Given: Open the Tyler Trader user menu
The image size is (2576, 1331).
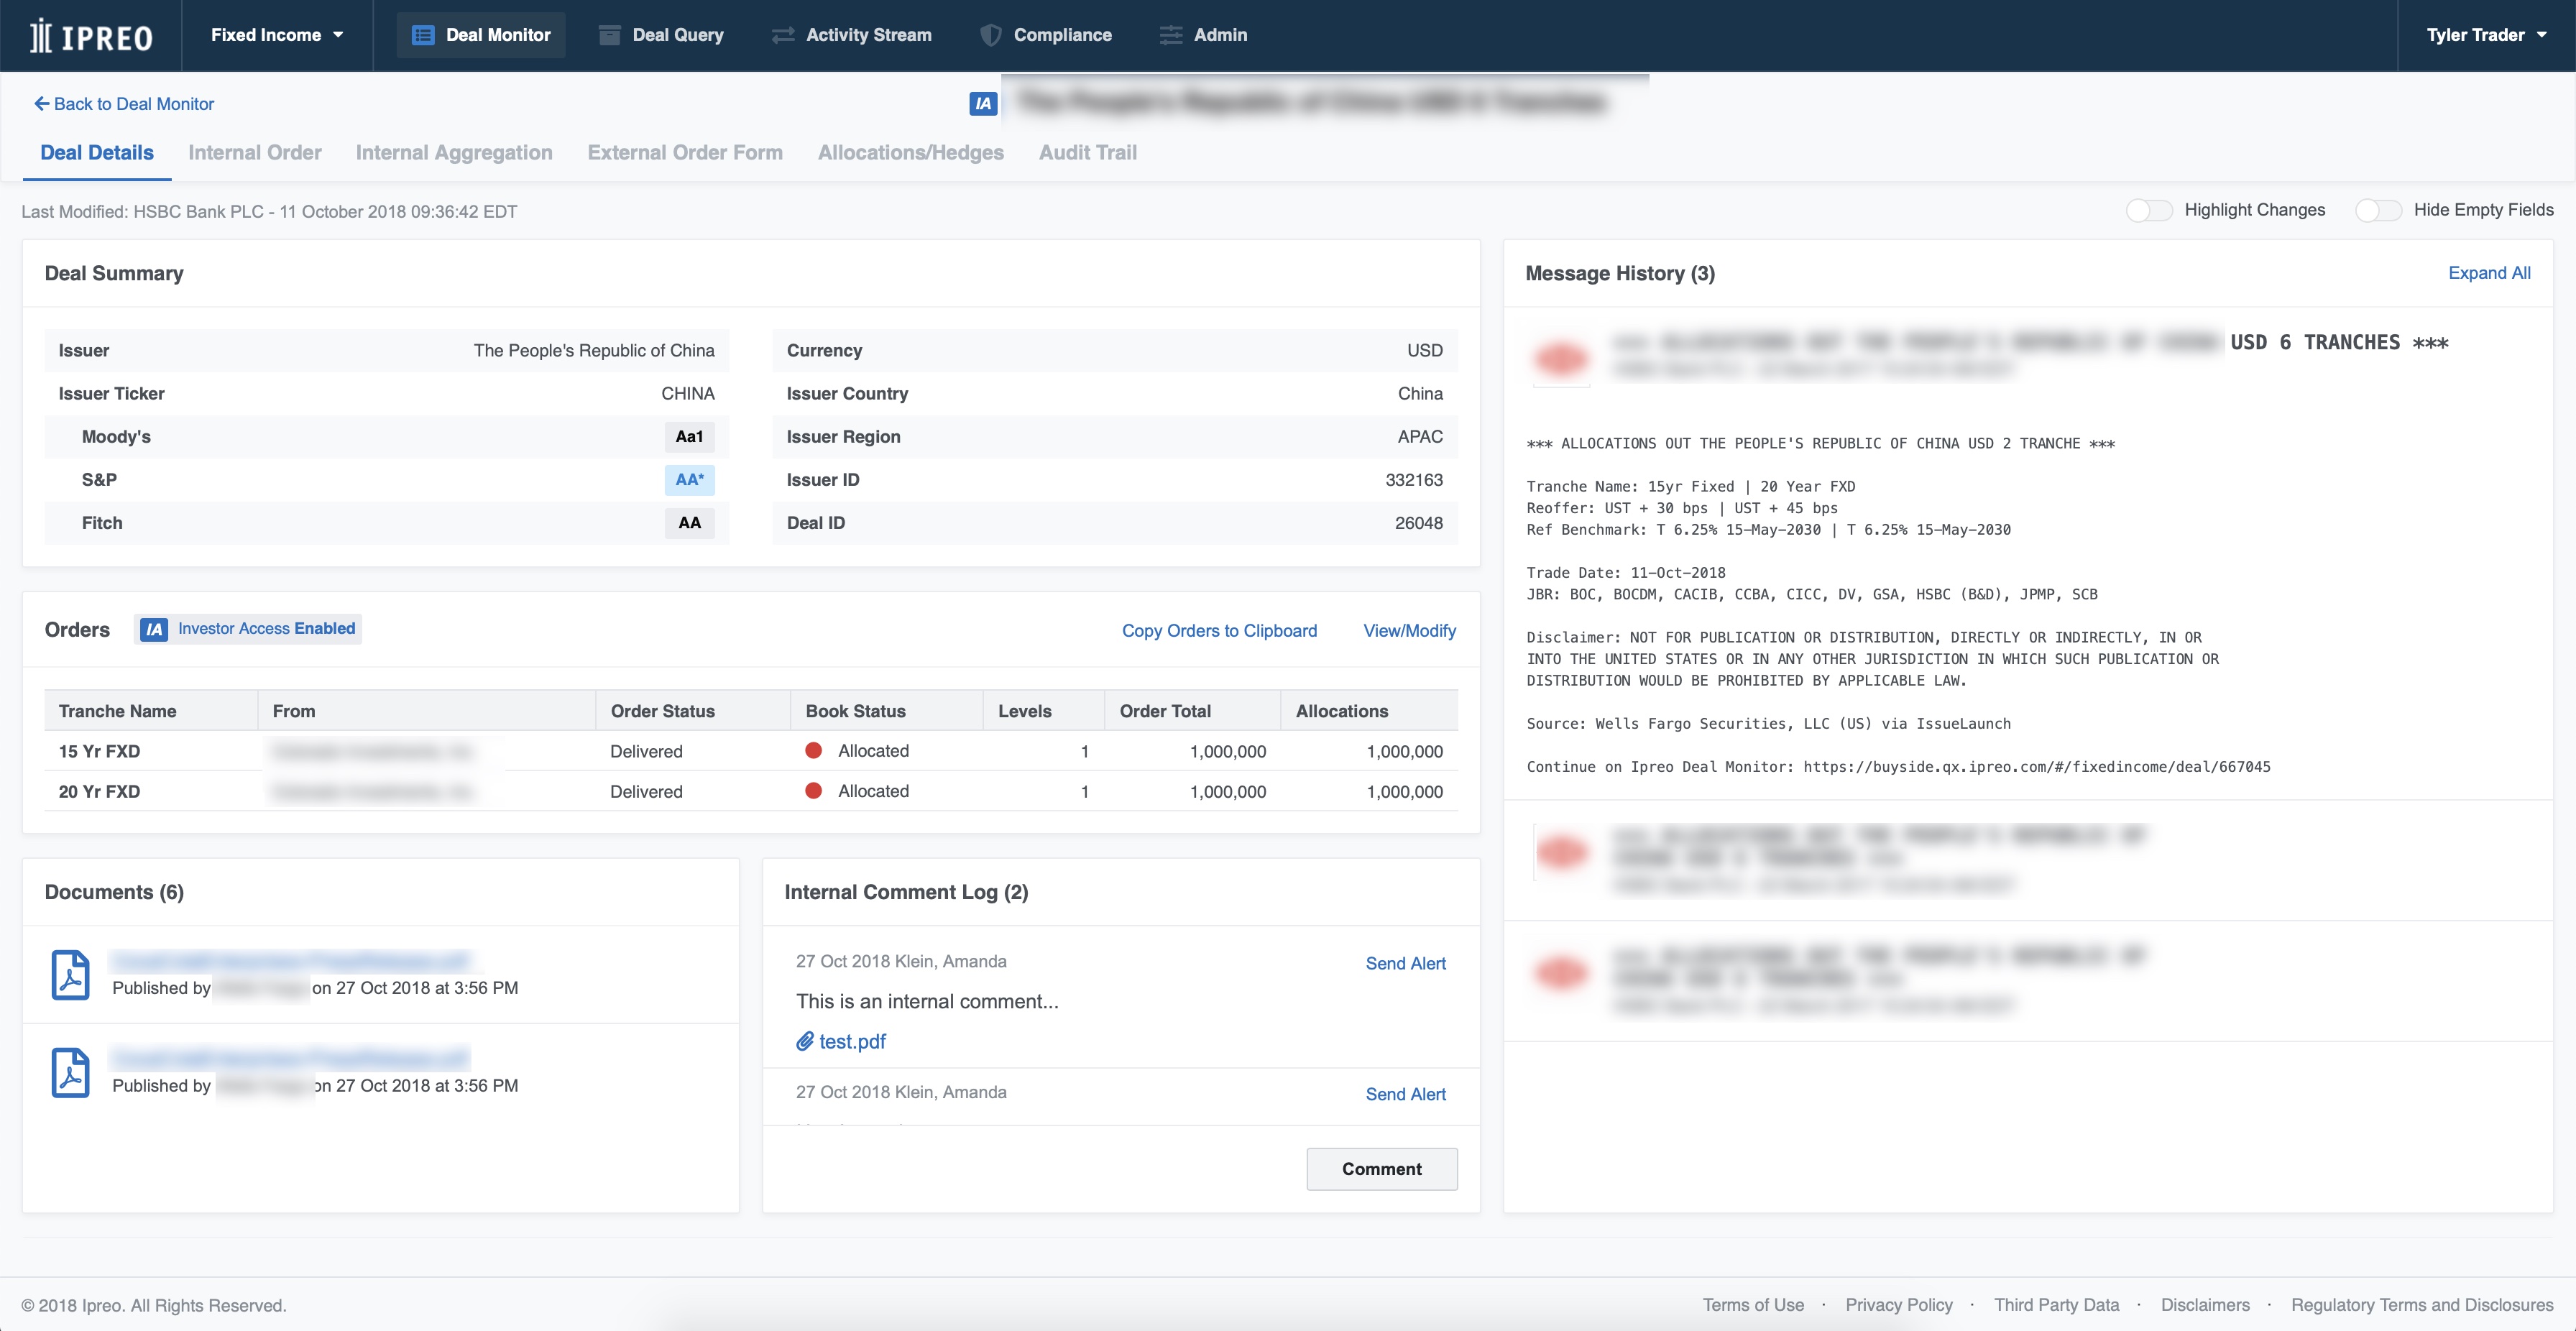Looking at the screenshot, I should coord(2486,35).
